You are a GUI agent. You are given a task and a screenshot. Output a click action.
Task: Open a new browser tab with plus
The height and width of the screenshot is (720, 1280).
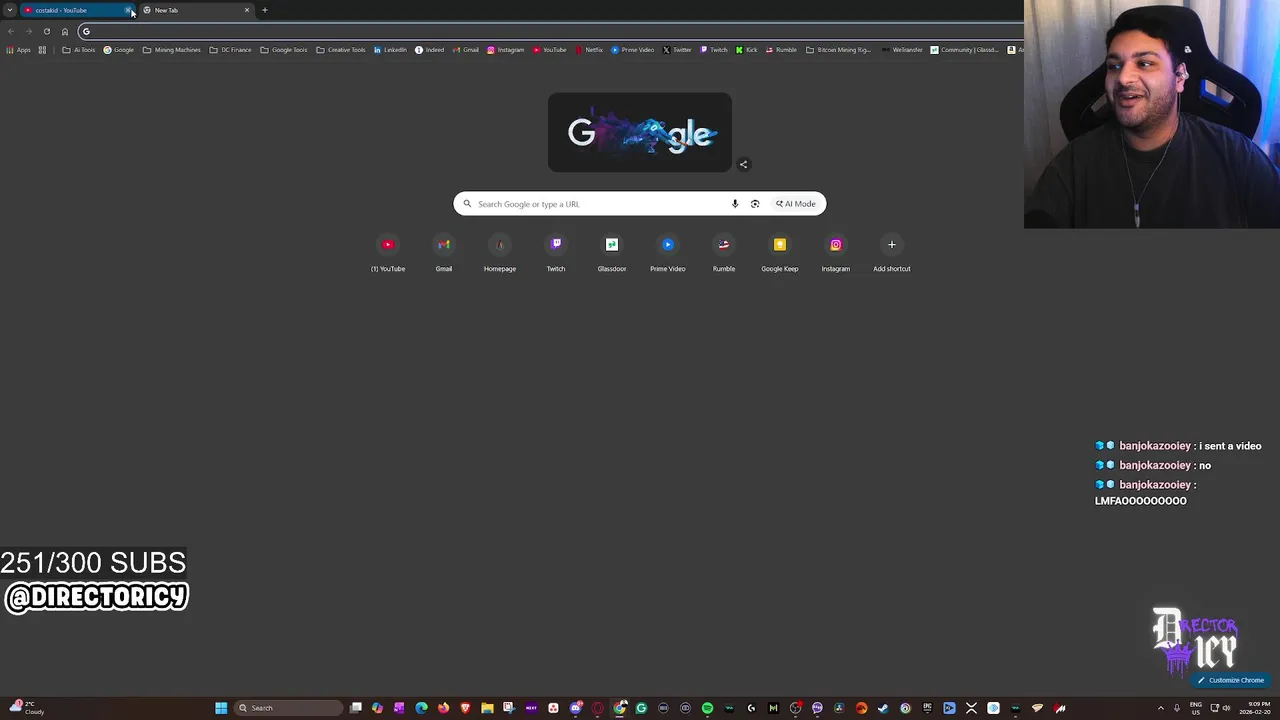coord(265,10)
